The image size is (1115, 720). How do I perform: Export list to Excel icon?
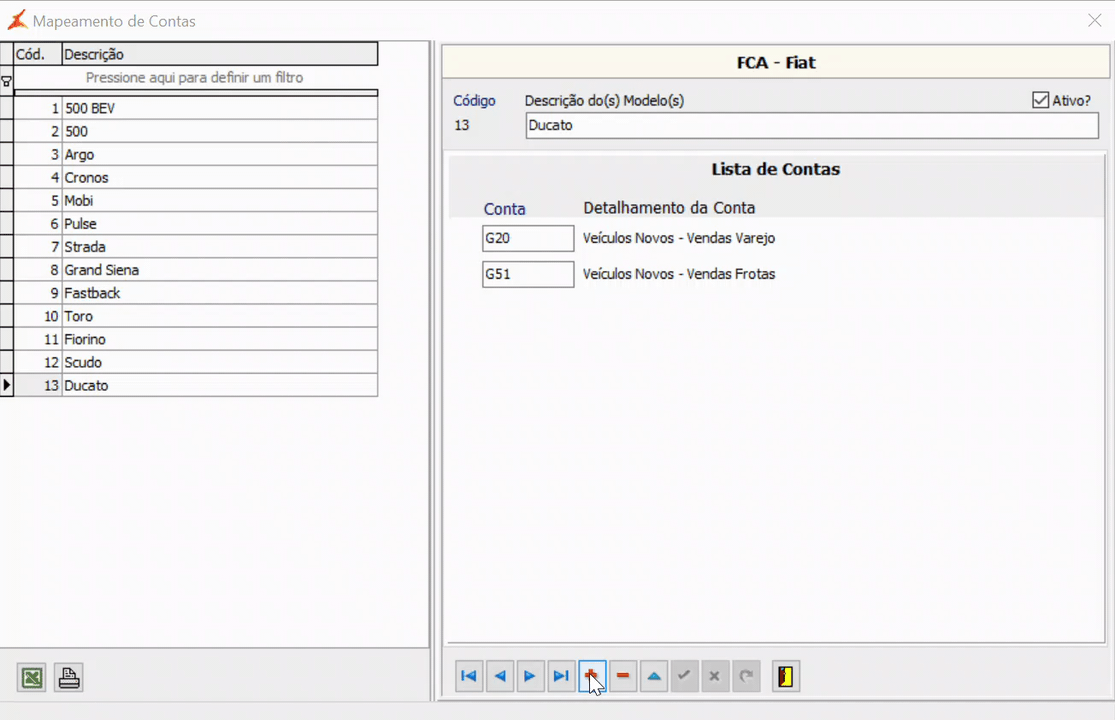point(32,677)
